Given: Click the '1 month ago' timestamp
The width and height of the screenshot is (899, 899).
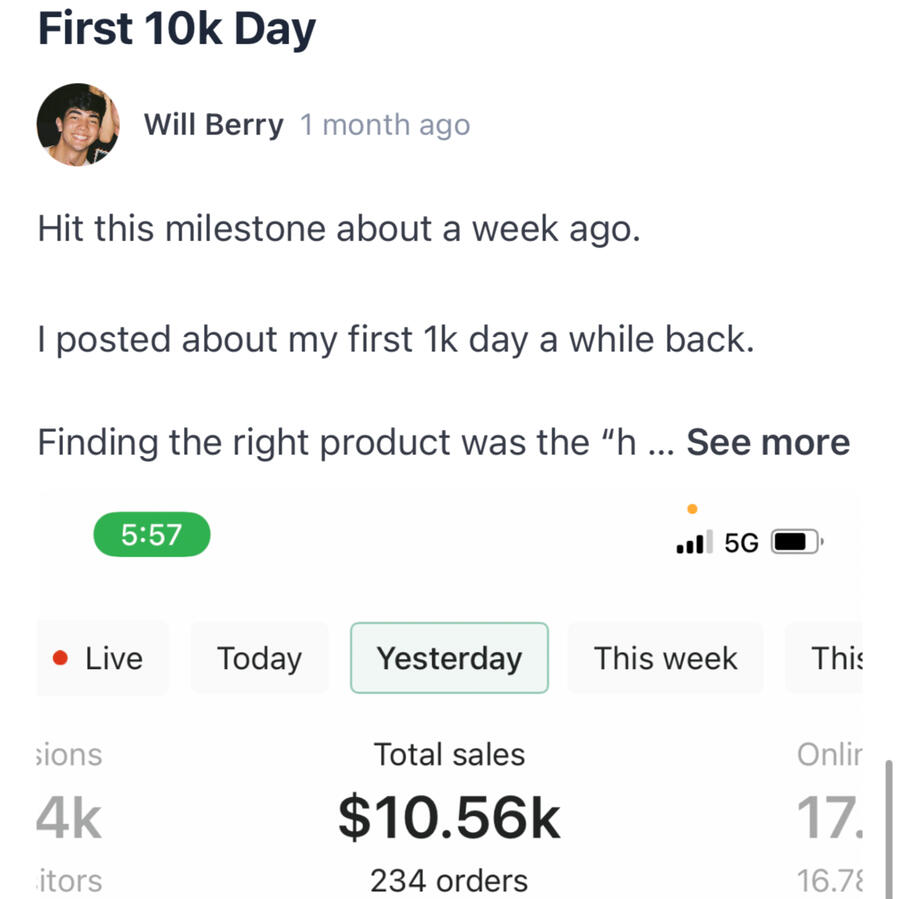Looking at the screenshot, I should click(385, 125).
